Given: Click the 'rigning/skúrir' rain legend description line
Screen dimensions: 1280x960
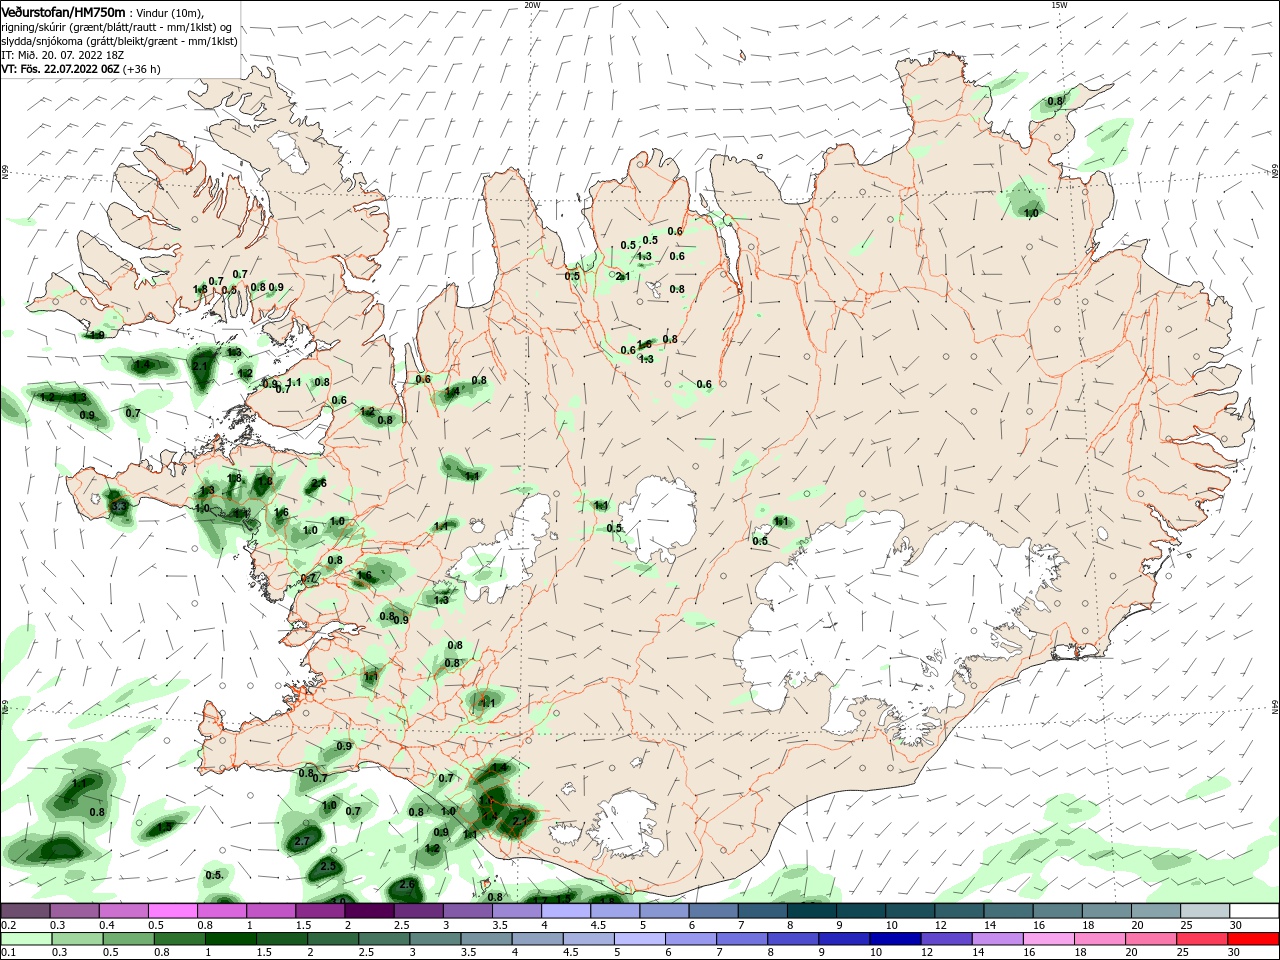Looking at the screenshot, I should [x=117, y=26].
